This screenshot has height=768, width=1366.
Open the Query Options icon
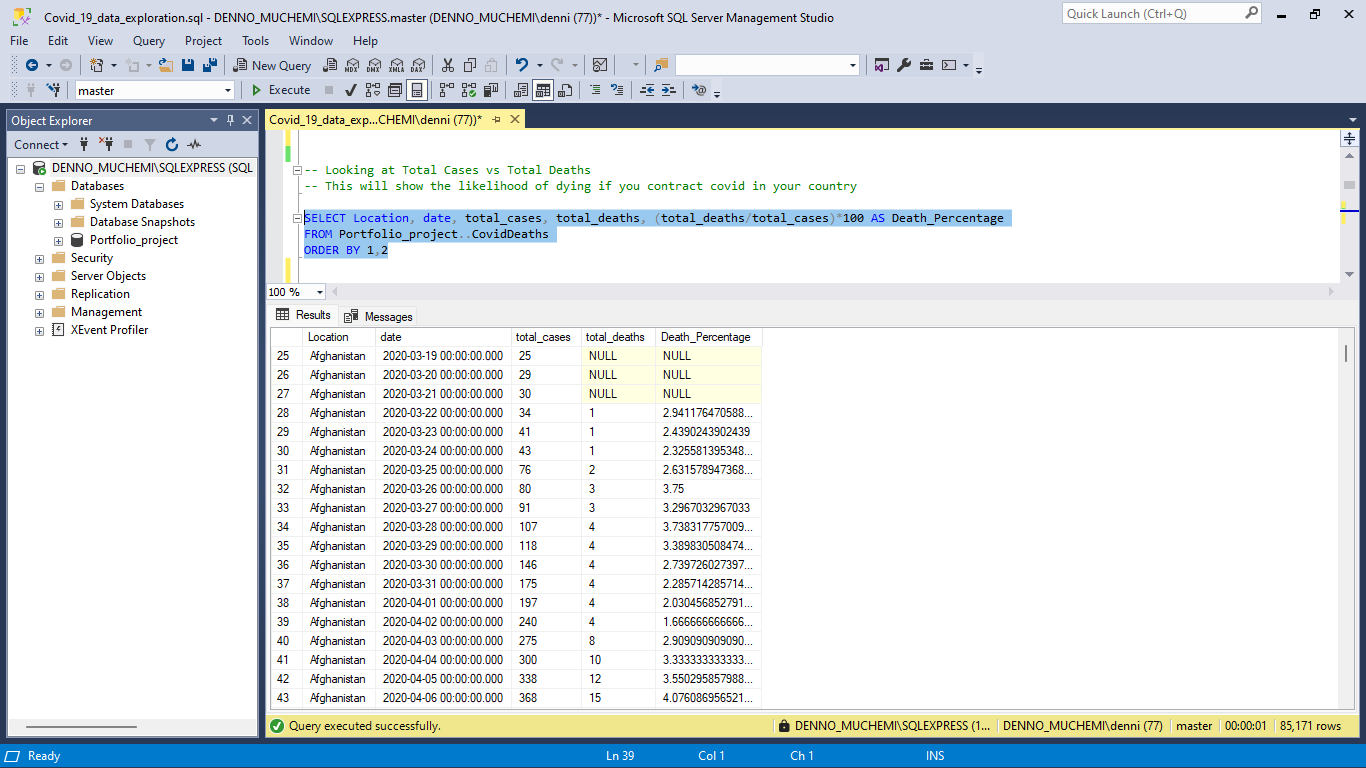pyautogui.click(x=395, y=90)
